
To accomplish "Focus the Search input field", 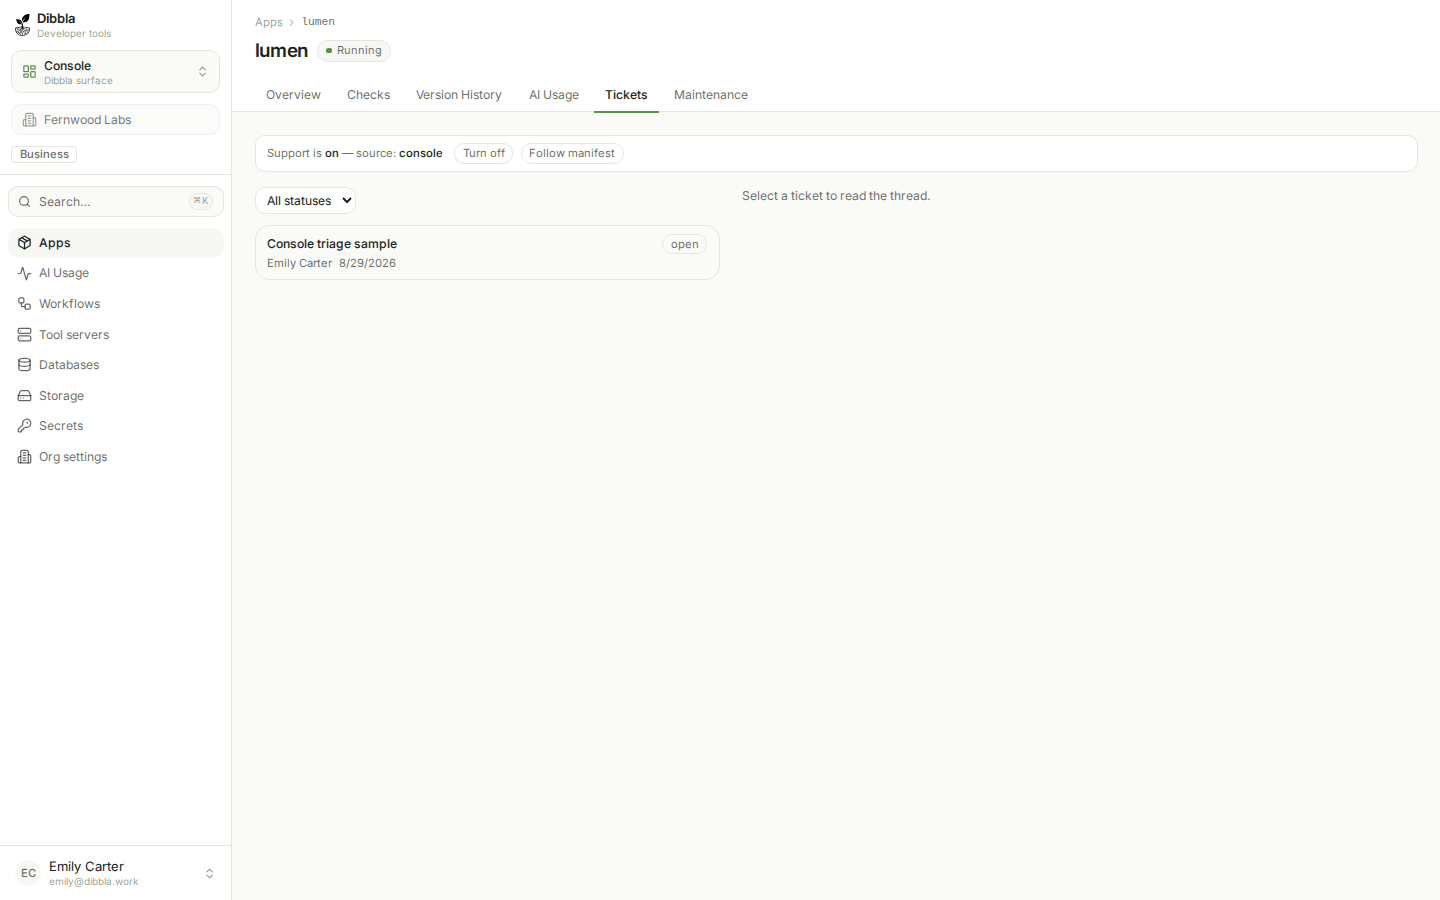I will point(115,202).
